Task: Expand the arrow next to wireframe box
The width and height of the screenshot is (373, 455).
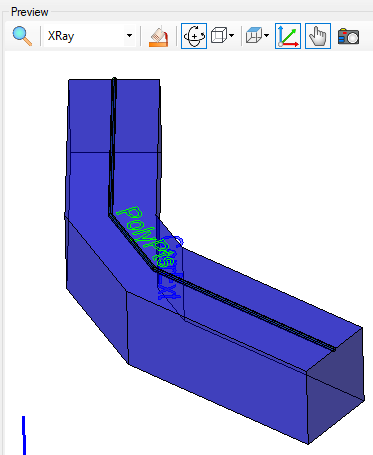Action: tap(232, 36)
